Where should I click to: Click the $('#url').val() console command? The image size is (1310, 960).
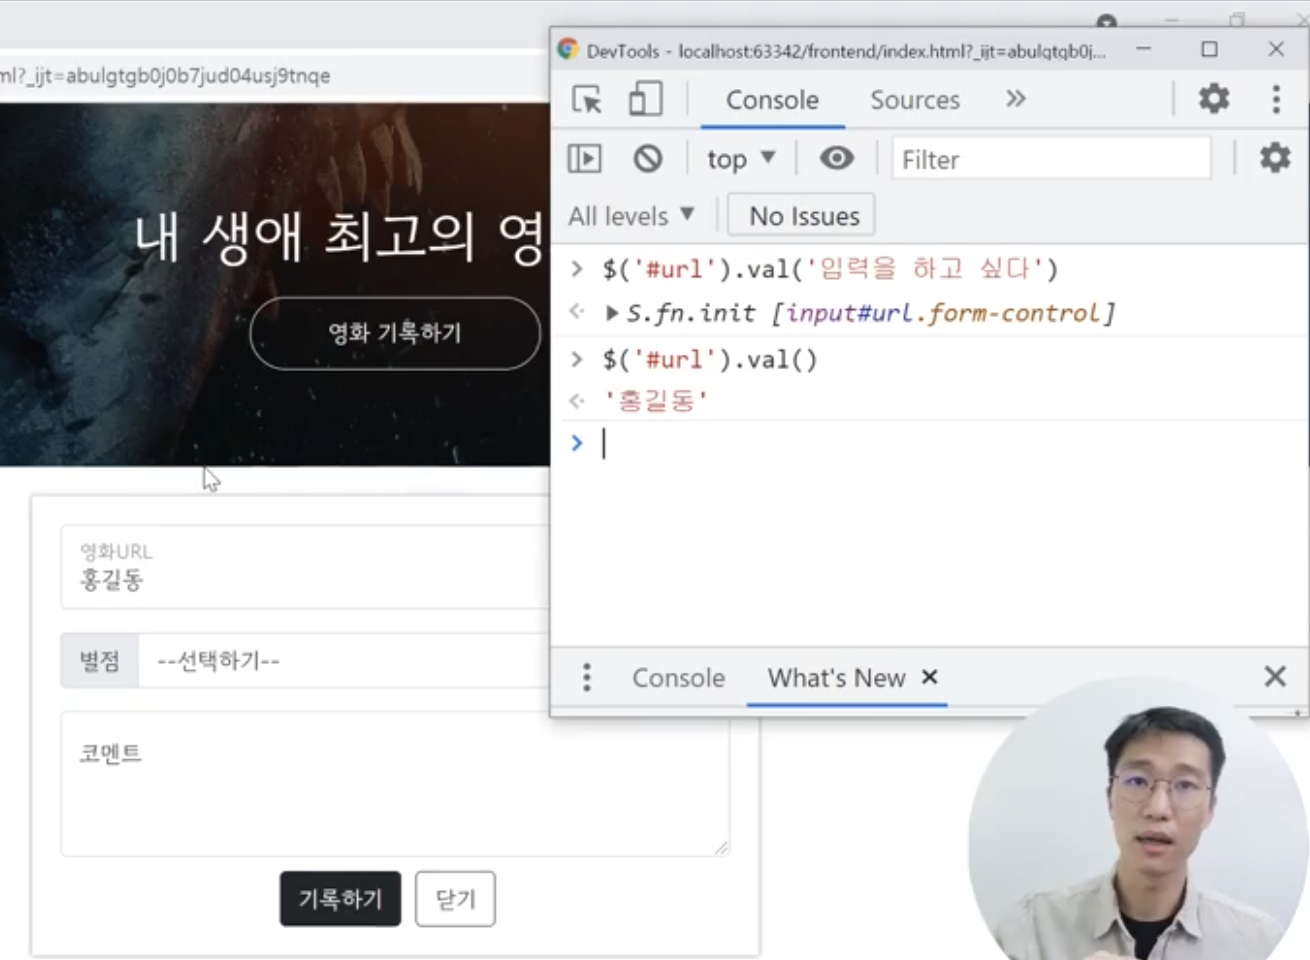(710, 359)
